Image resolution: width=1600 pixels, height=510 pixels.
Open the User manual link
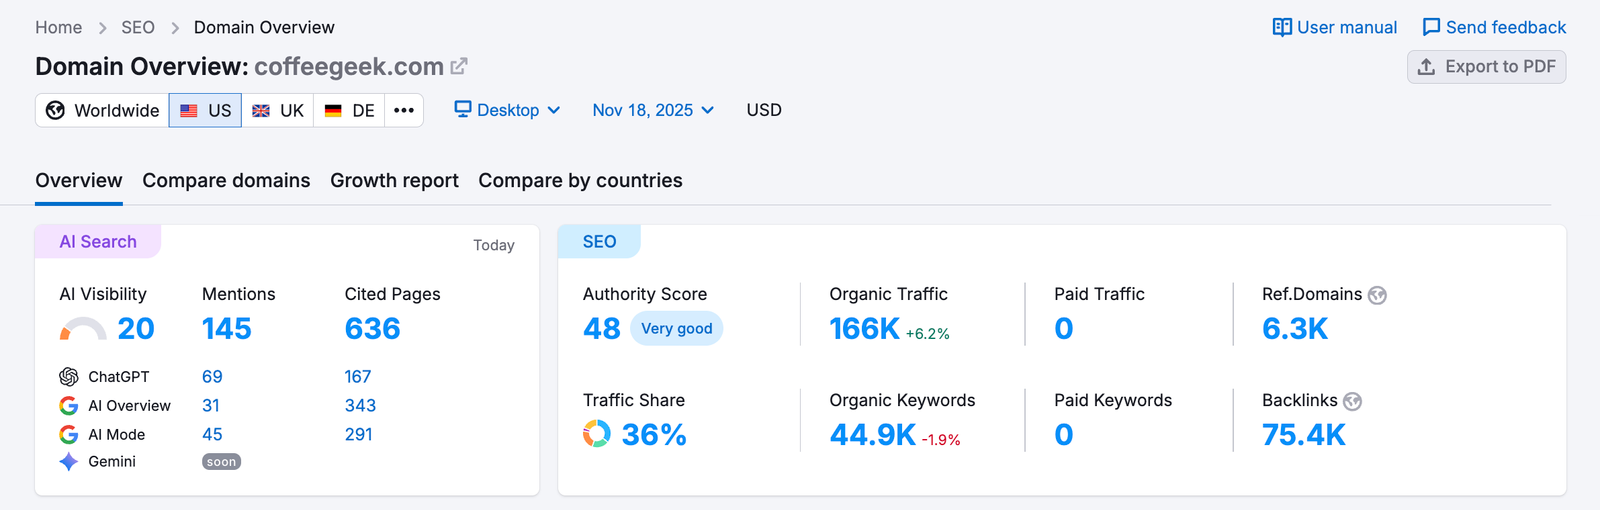[x=1334, y=28]
